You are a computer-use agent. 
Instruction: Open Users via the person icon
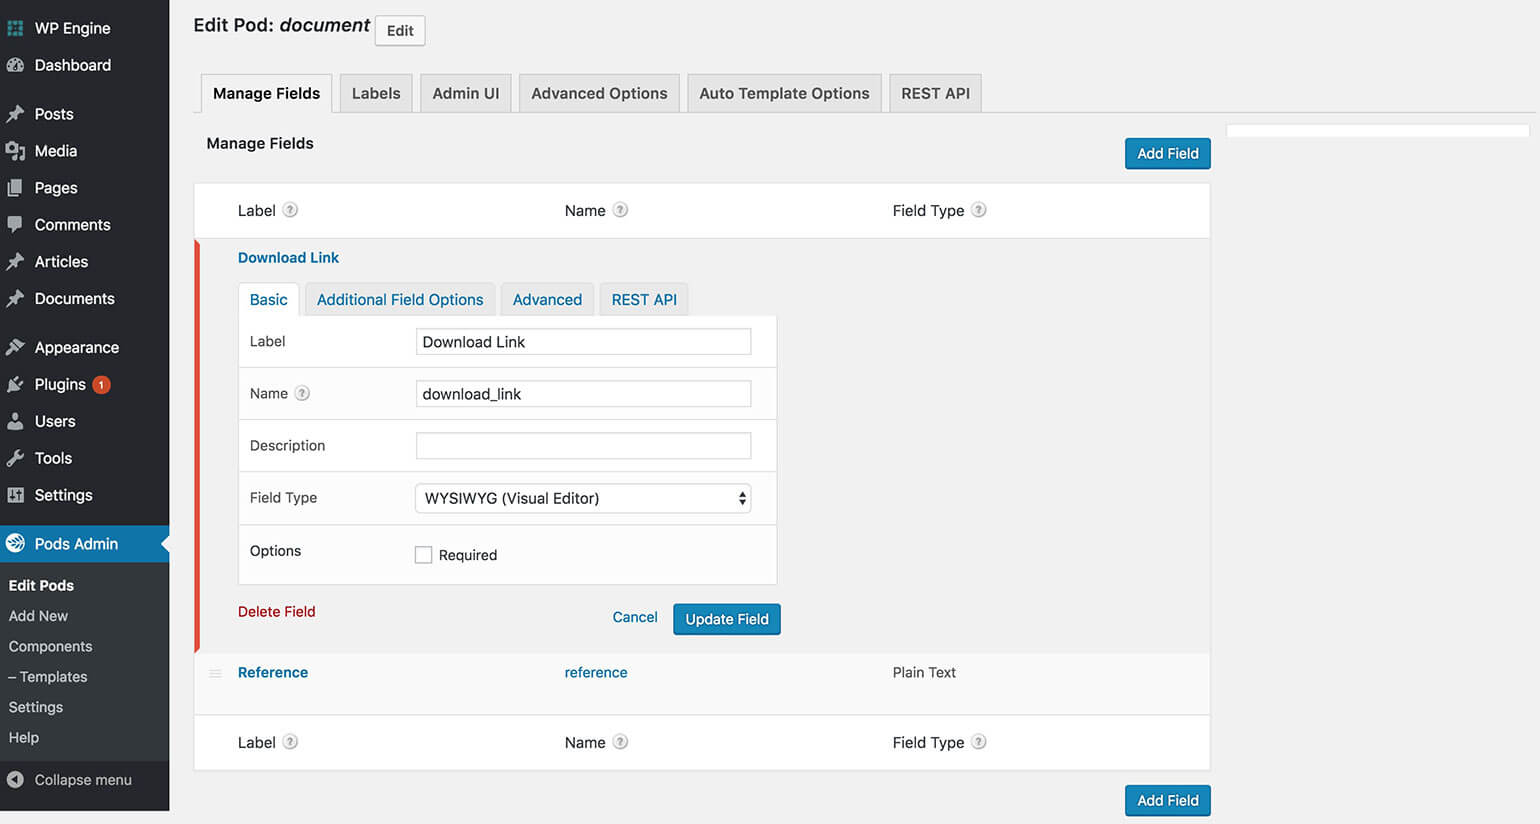(x=15, y=422)
